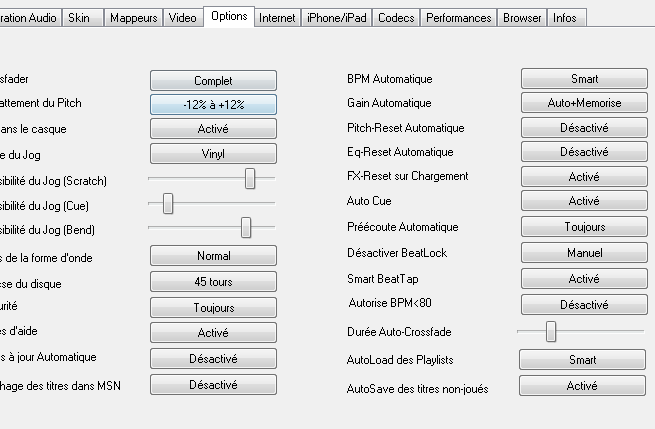Click BPM Automatique Smart button
This screenshot has height=429, width=655.
[584, 79]
